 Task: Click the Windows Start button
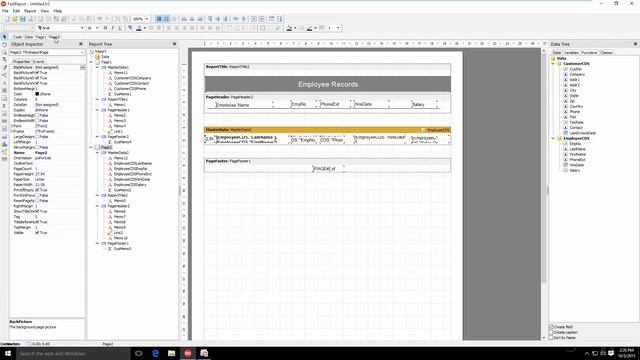point(8,353)
